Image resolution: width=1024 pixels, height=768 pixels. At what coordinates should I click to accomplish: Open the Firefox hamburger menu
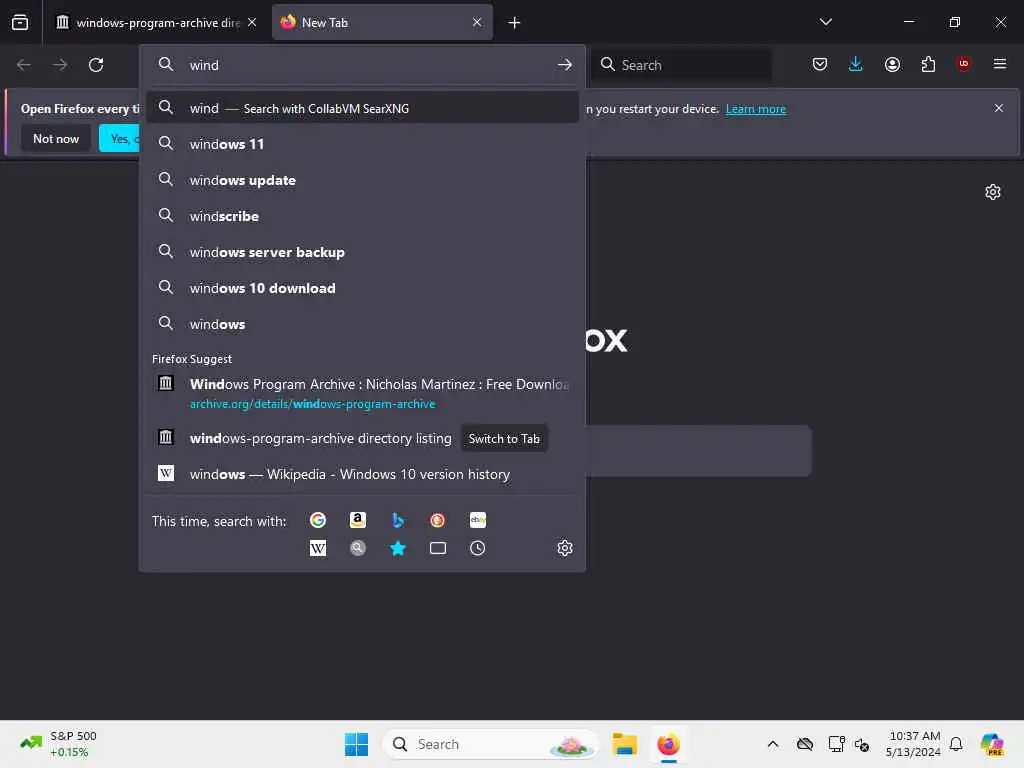pos(999,64)
